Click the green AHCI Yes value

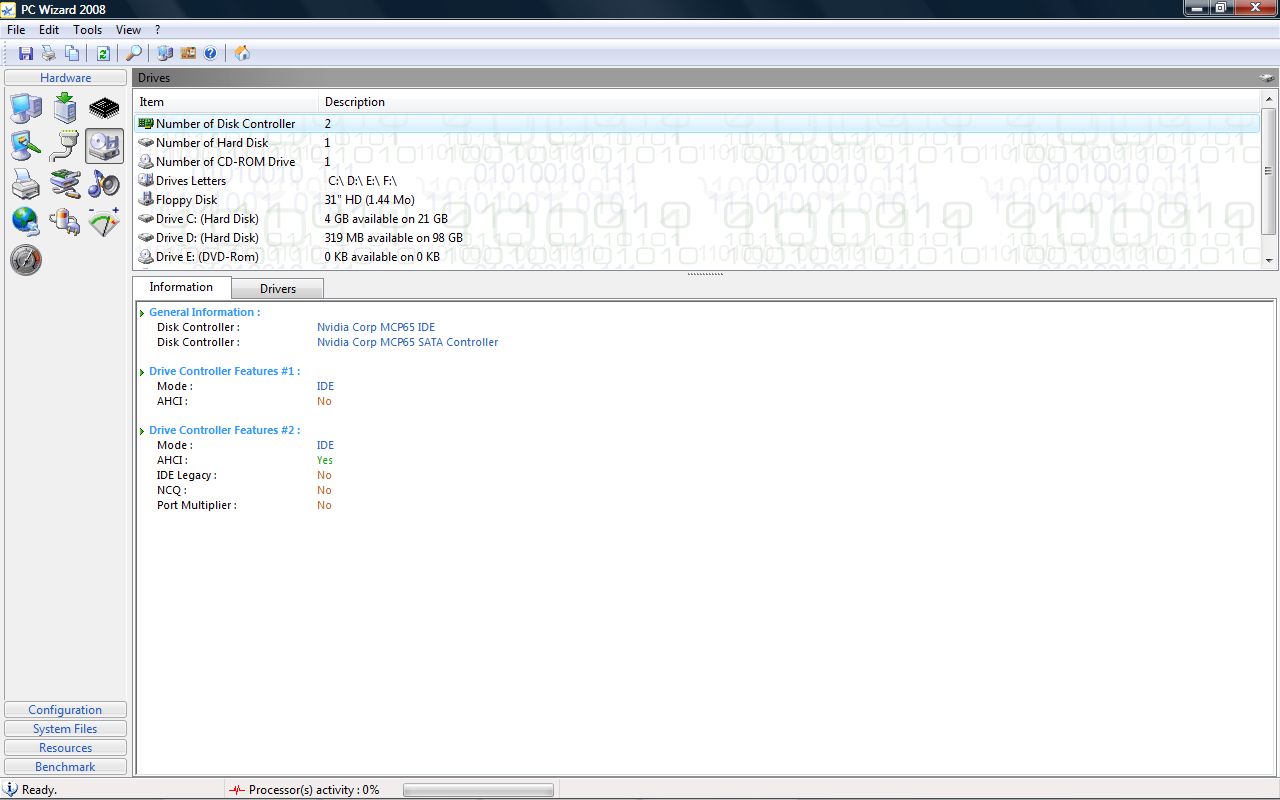(x=325, y=460)
